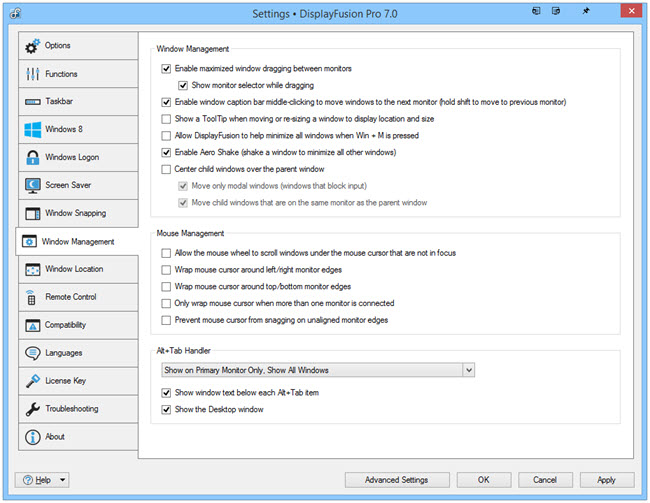Enable ToolTip when moving or re-sizing window
This screenshot has width=650, height=503.
pyautogui.click(x=166, y=119)
